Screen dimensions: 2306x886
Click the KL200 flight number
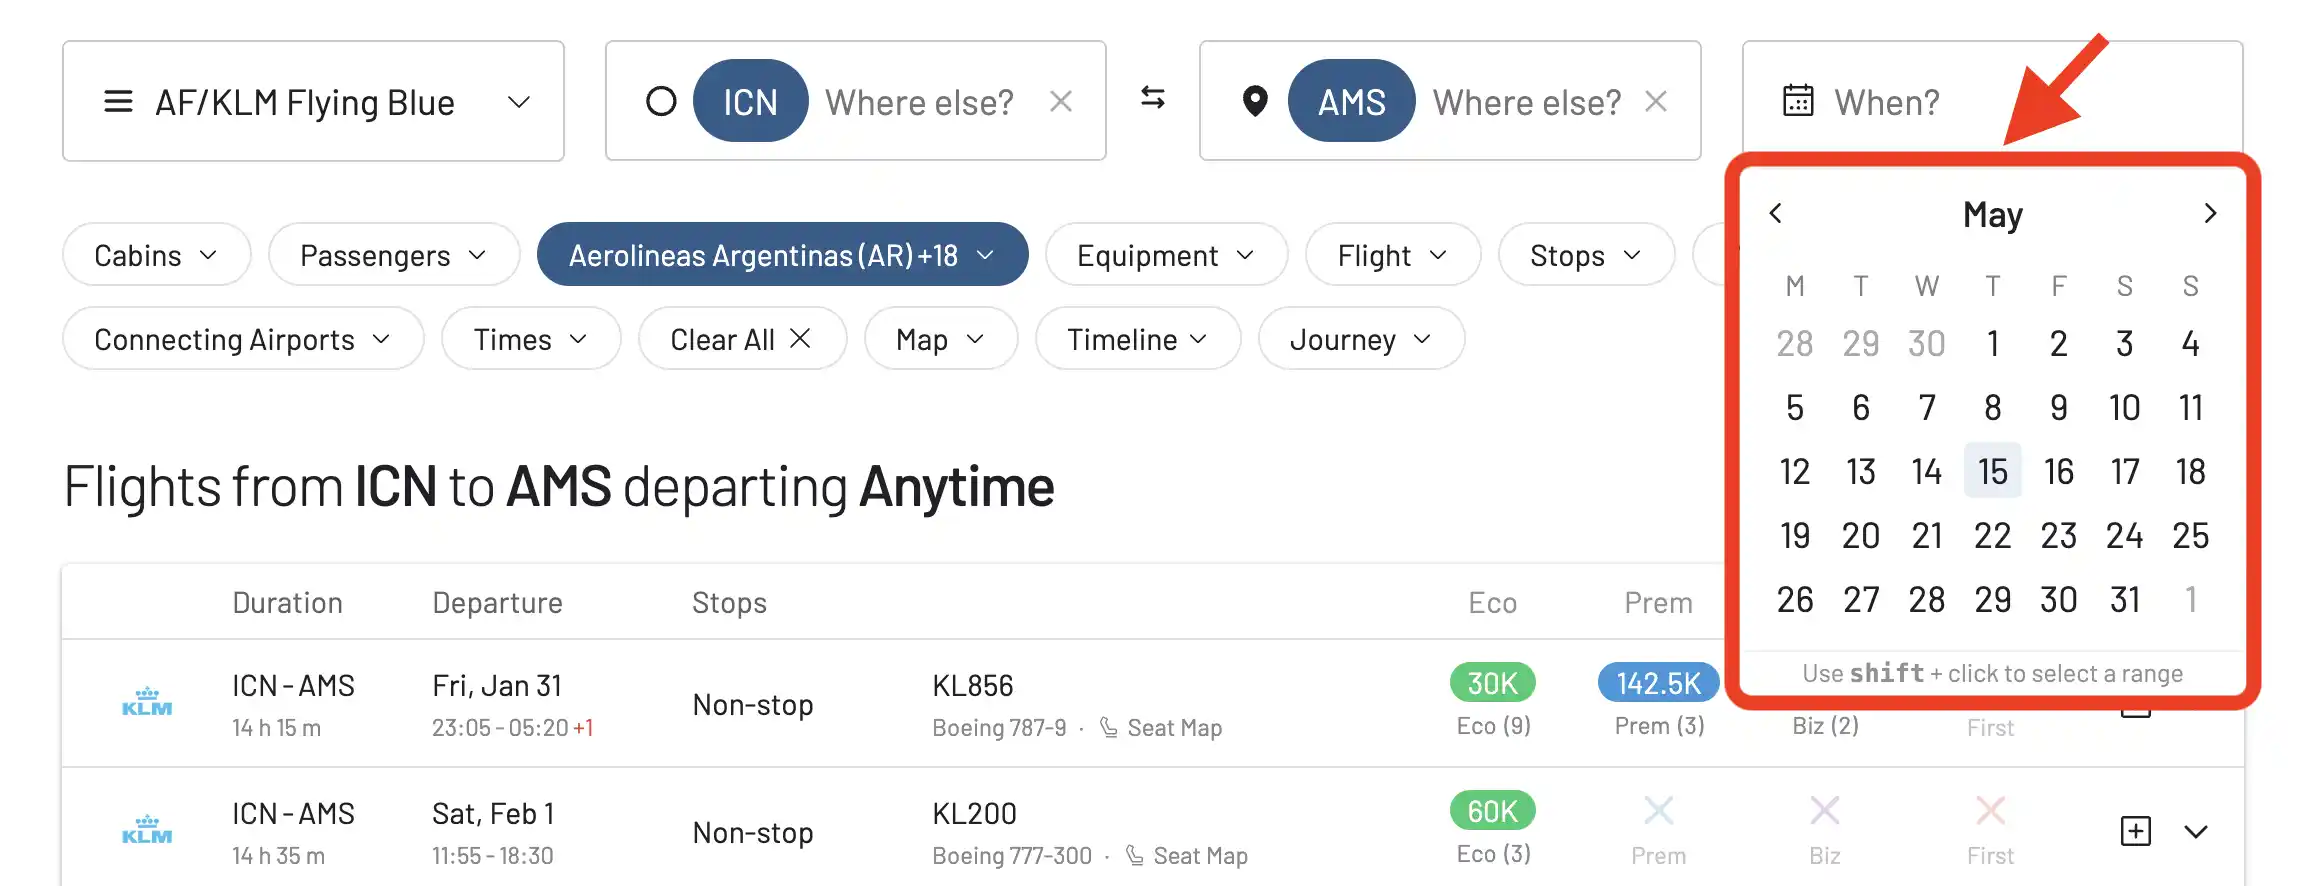[x=974, y=813]
